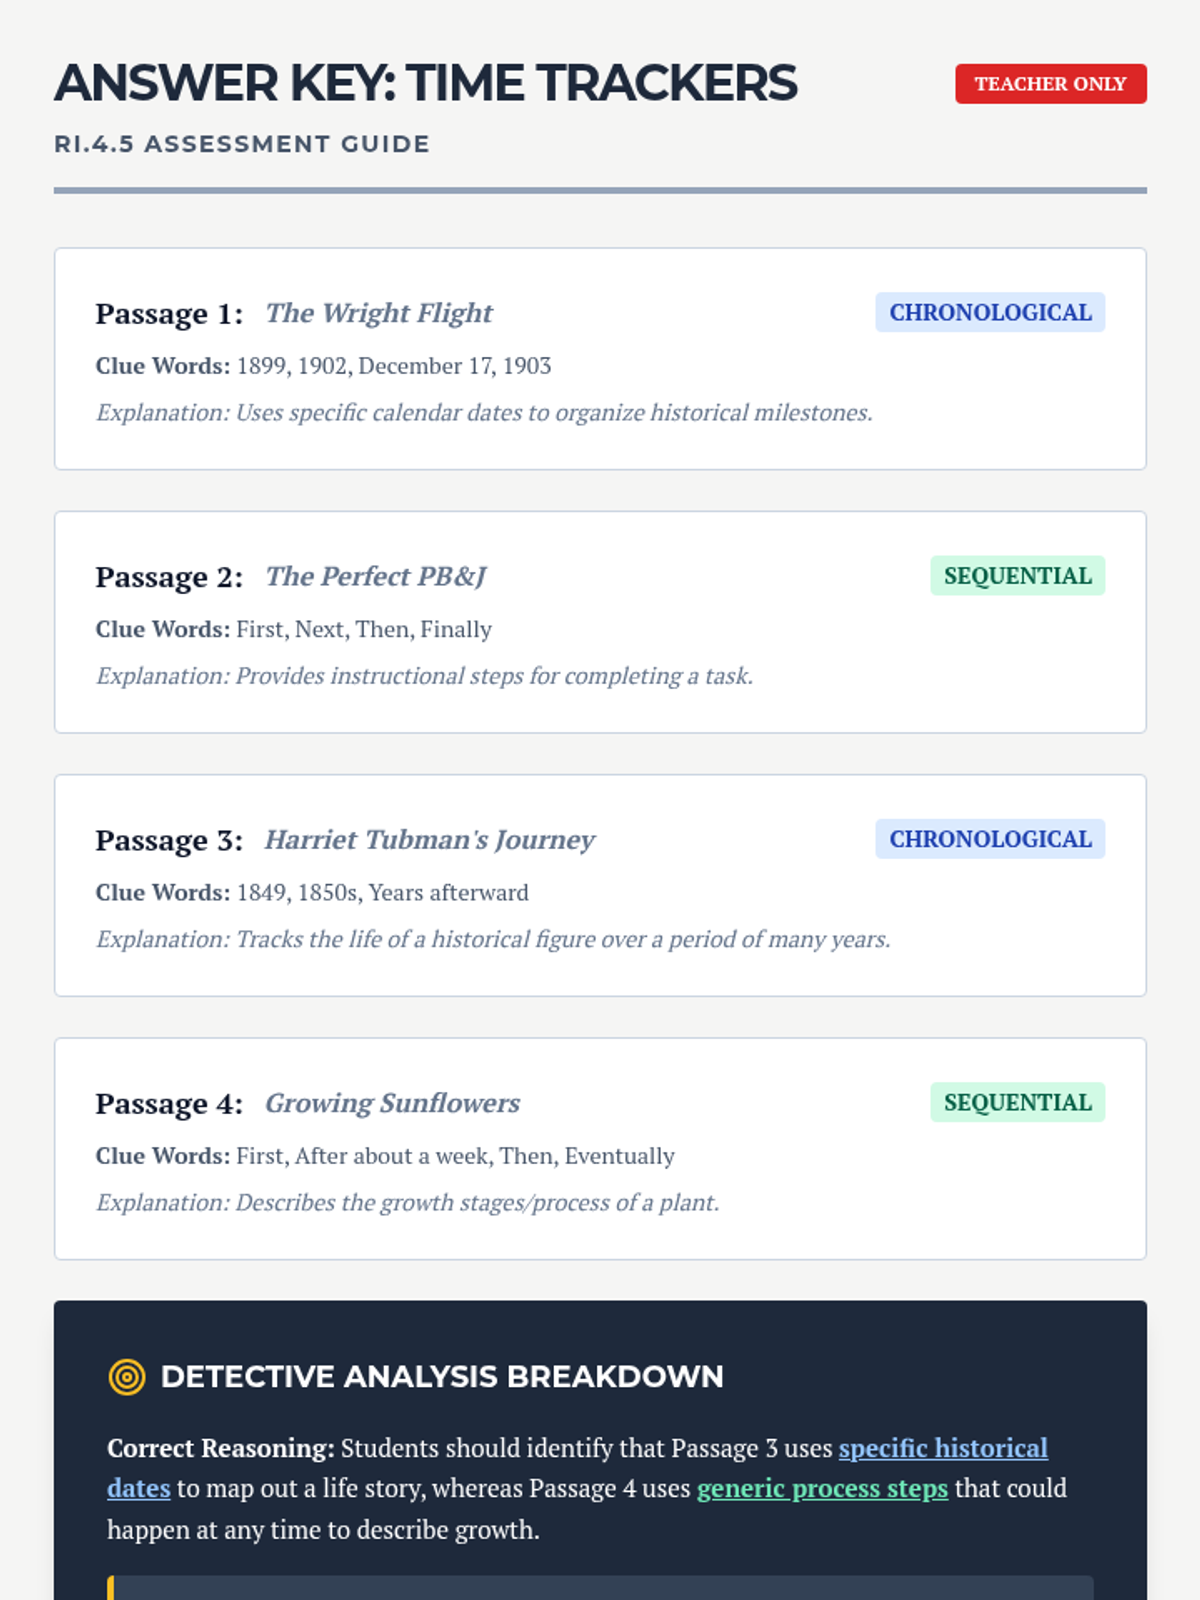Click 'The Perfect PB&J' passage title

coord(375,577)
